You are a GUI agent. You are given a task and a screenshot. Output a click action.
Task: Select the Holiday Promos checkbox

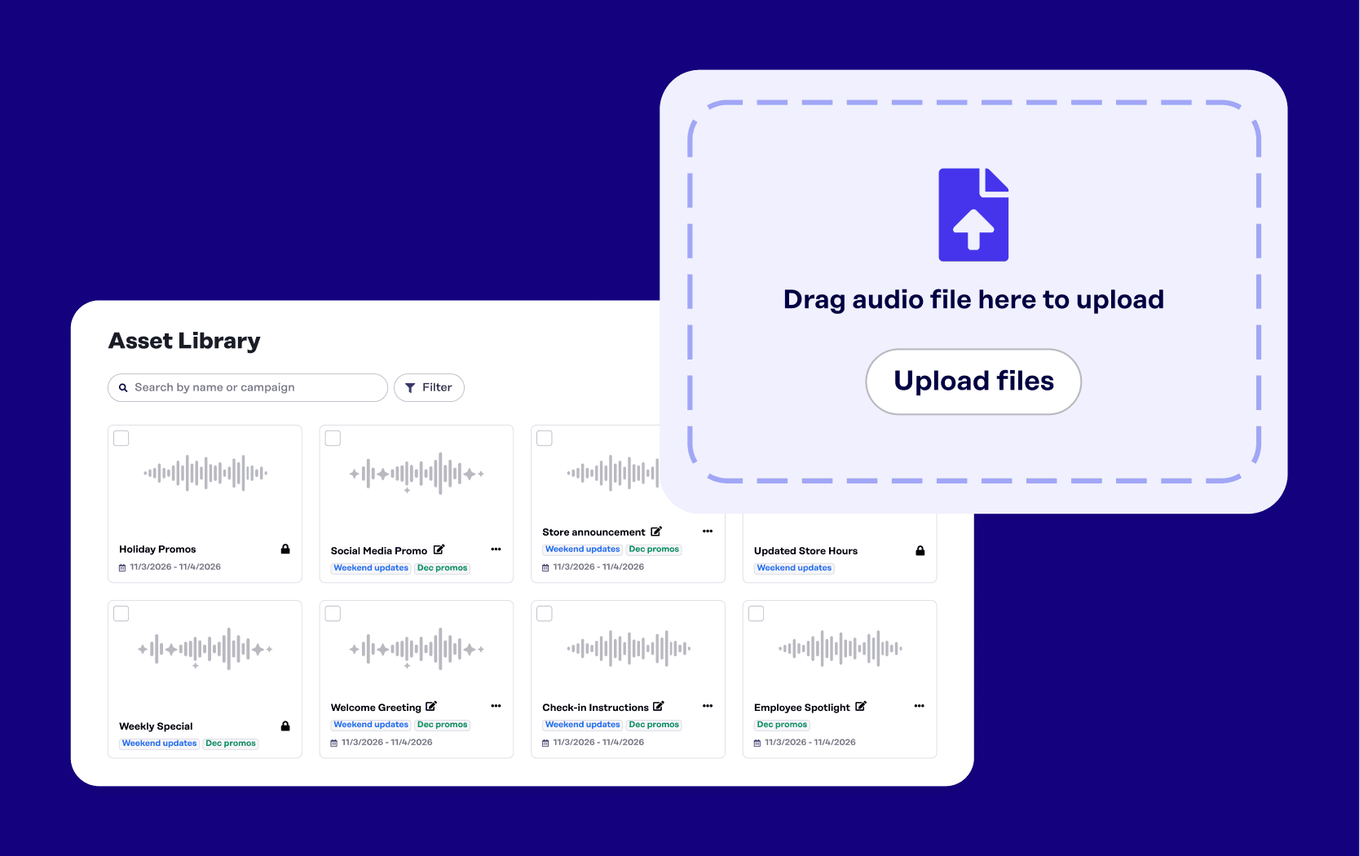pos(121,438)
